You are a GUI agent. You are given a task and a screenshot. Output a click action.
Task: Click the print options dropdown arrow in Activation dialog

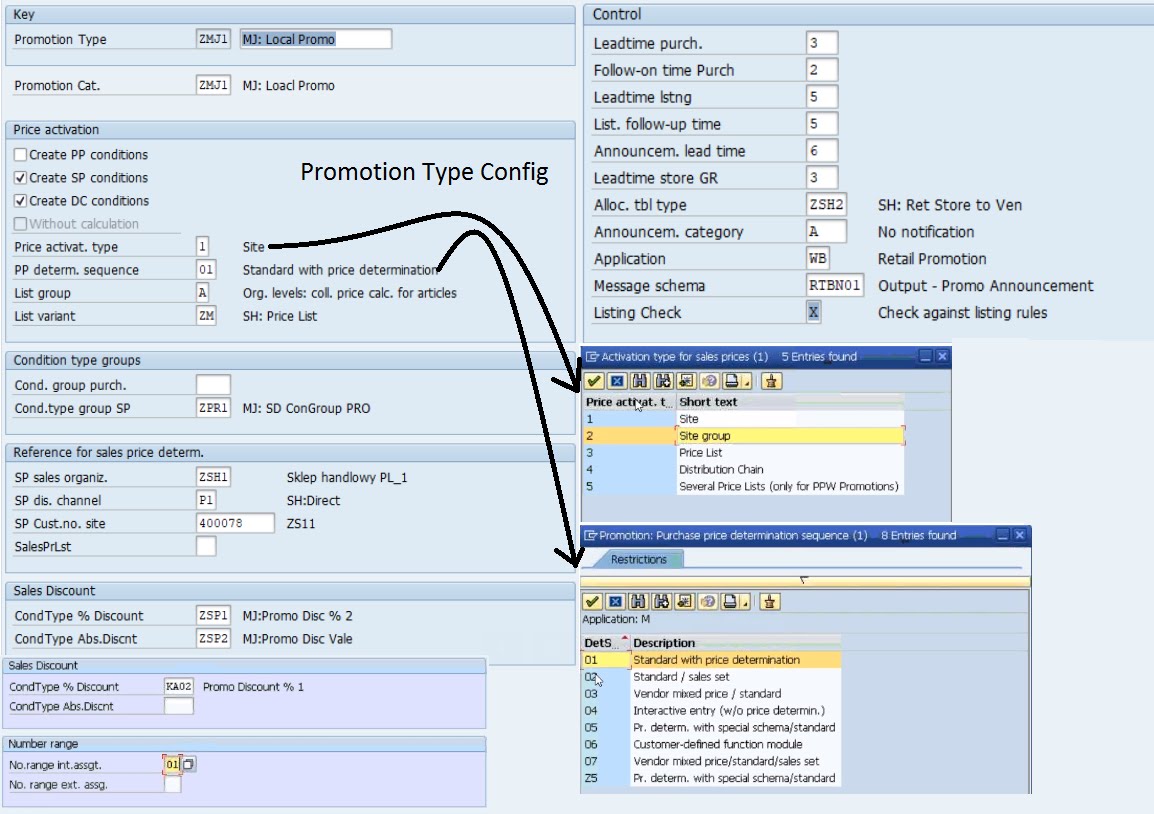(x=747, y=381)
